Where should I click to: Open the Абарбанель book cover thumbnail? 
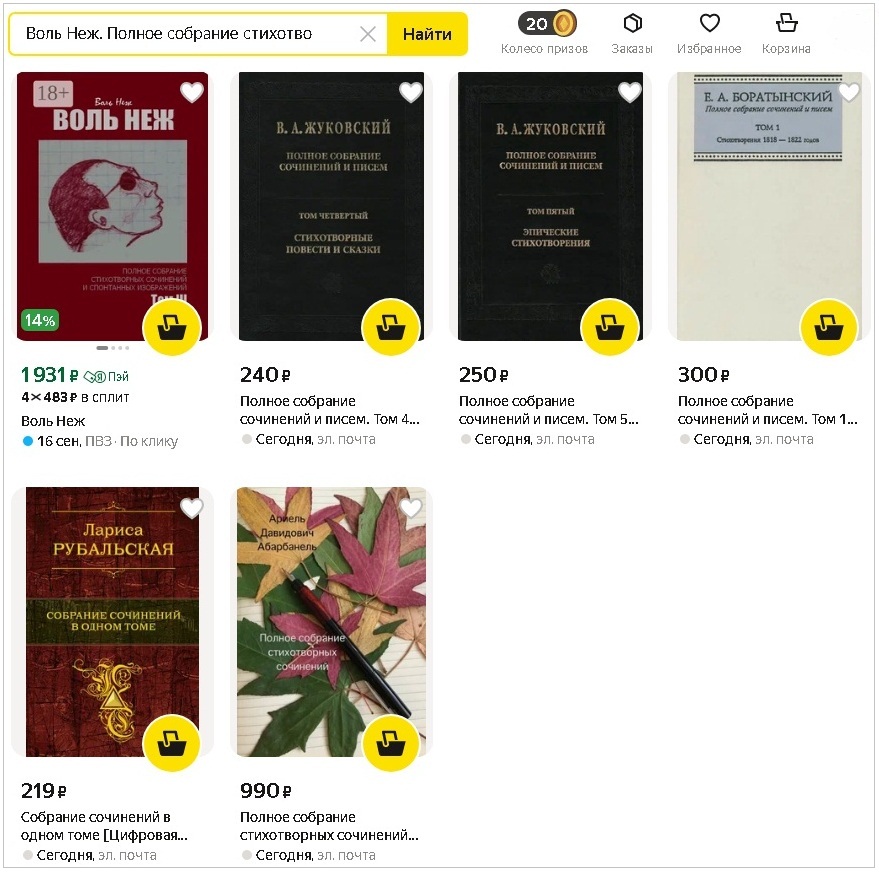pyautogui.click(x=331, y=621)
